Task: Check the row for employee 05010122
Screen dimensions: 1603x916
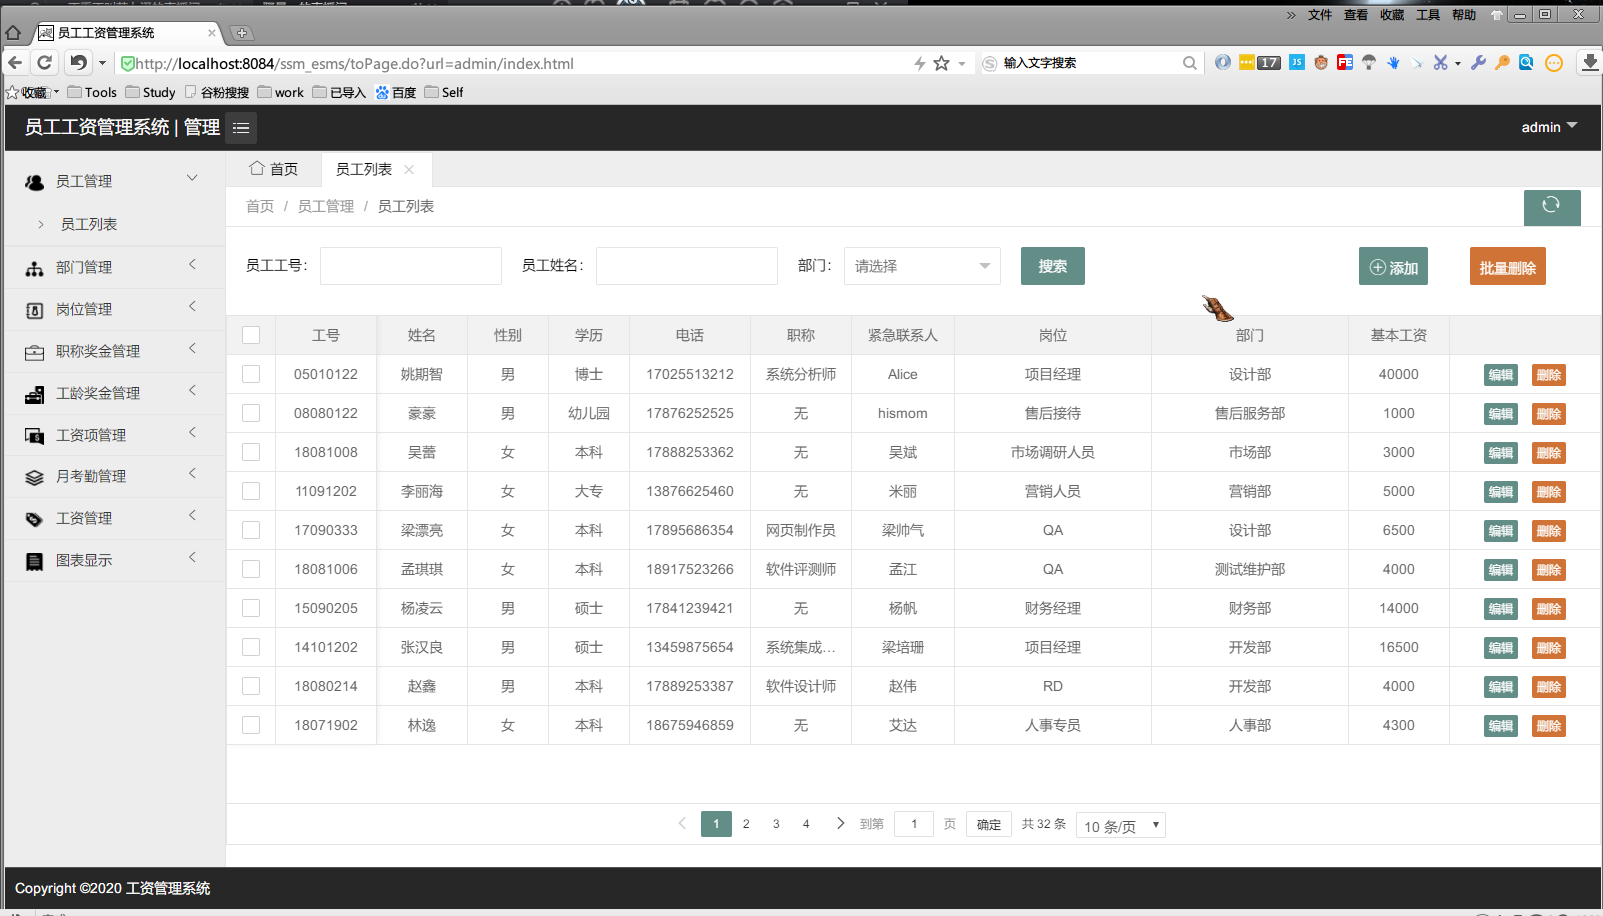Action: point(251,374)
